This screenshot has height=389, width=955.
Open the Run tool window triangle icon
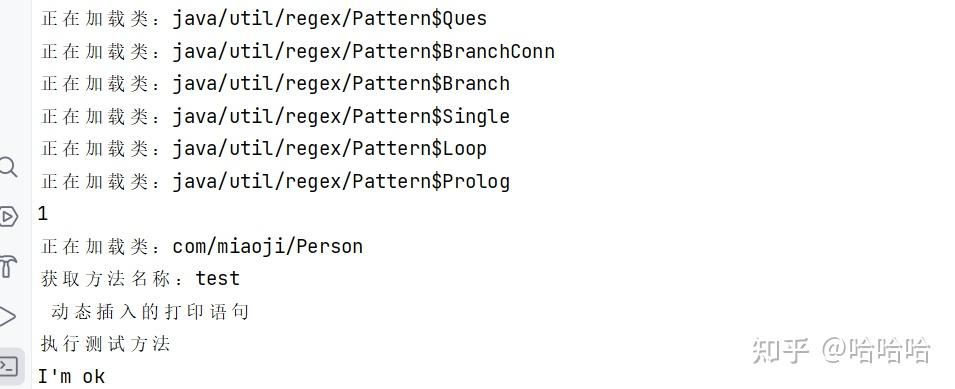click(7, 317)
